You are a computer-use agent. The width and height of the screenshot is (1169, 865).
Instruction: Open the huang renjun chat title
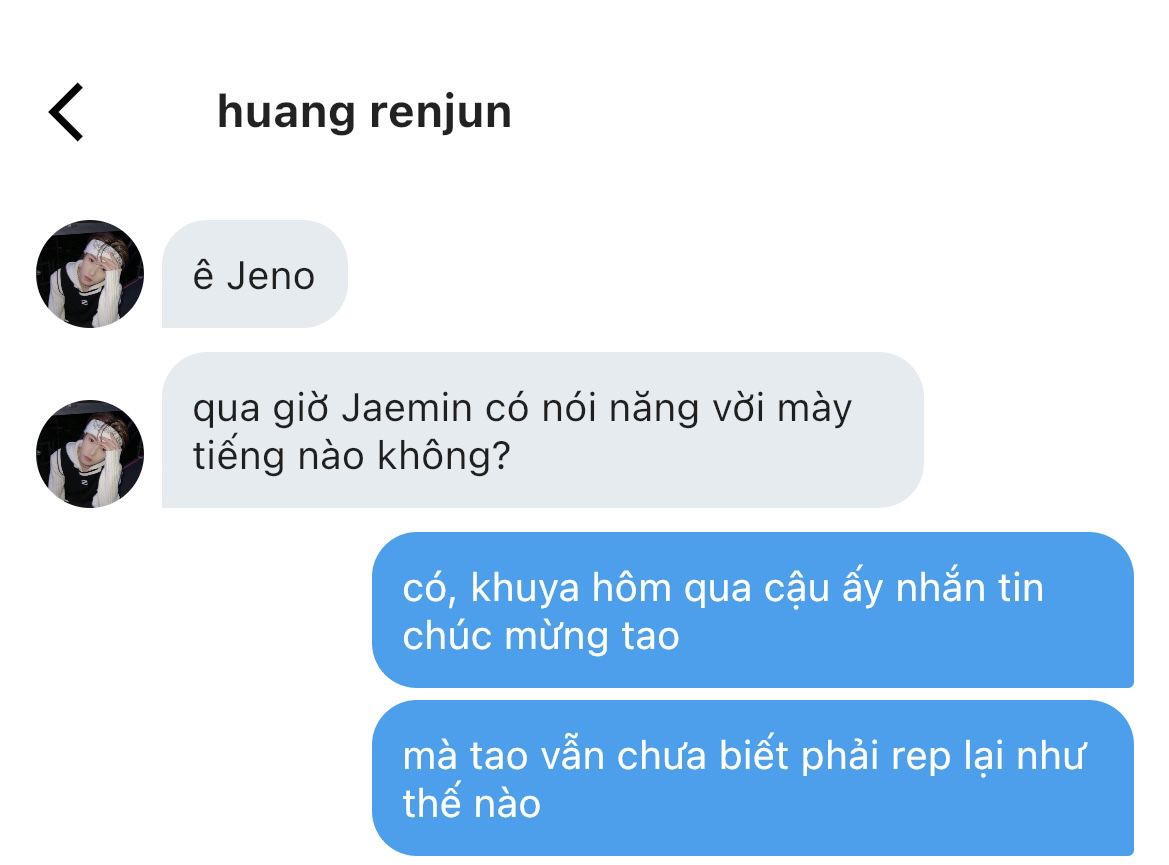click(x=364, y=113)
